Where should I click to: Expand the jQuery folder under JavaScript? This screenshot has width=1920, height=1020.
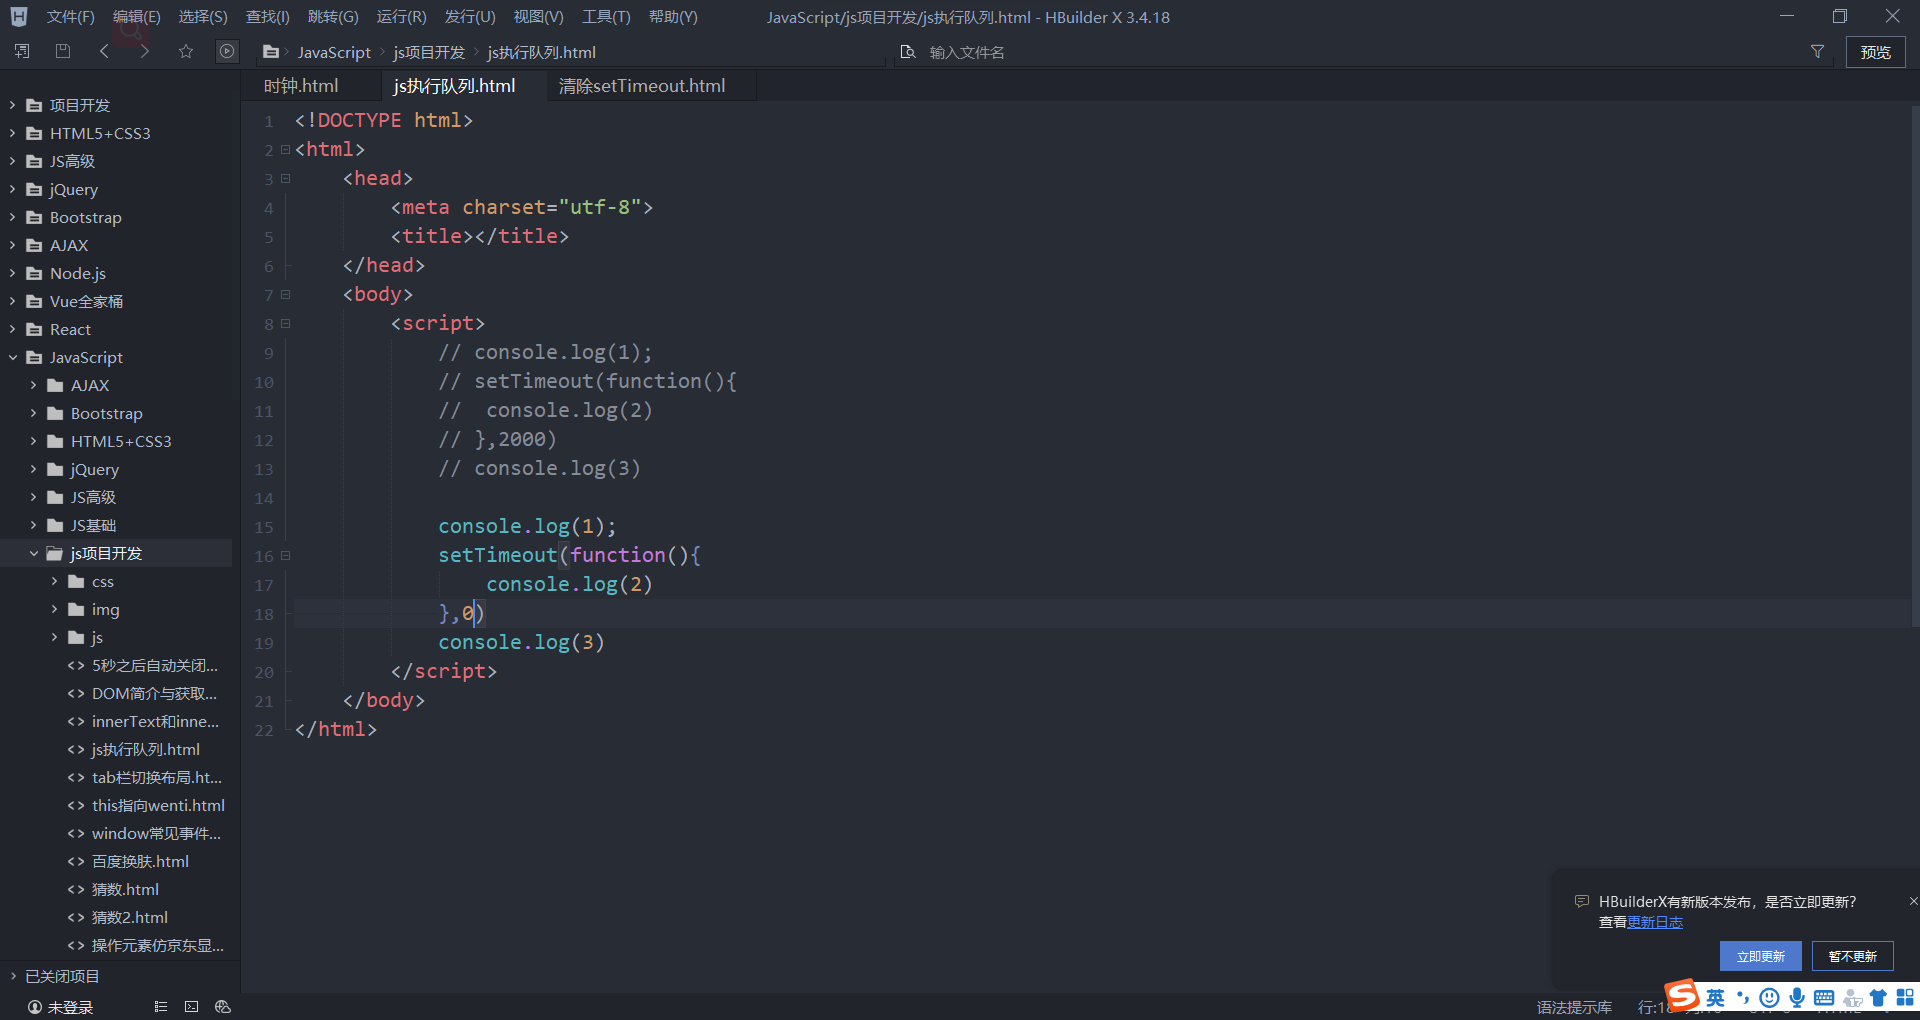tap(34, 469)
